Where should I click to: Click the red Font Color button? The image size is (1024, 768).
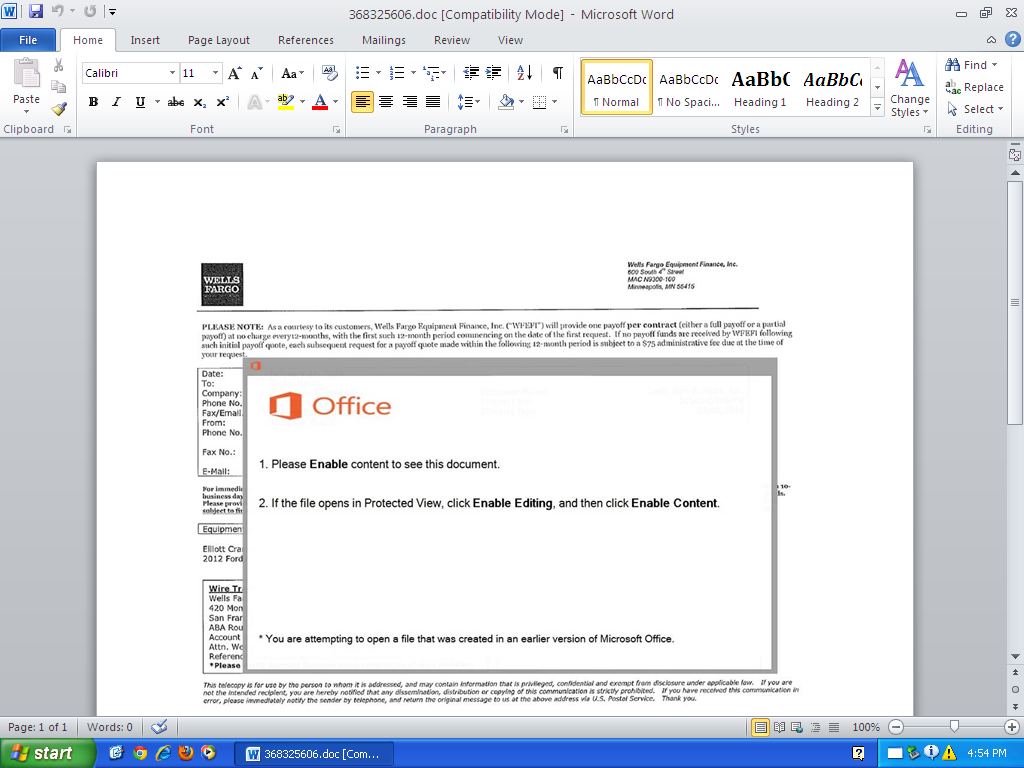(x=320, y=102)
